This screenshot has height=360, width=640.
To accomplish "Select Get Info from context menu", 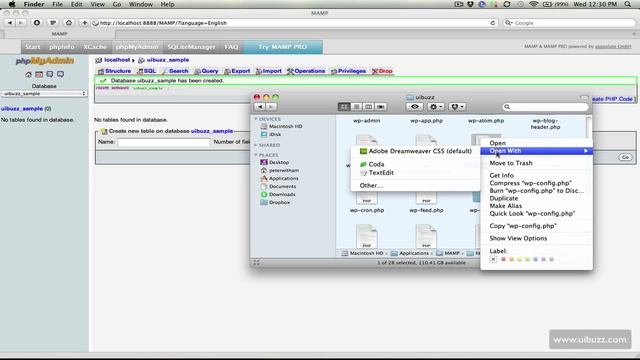I will click(536, 176).
